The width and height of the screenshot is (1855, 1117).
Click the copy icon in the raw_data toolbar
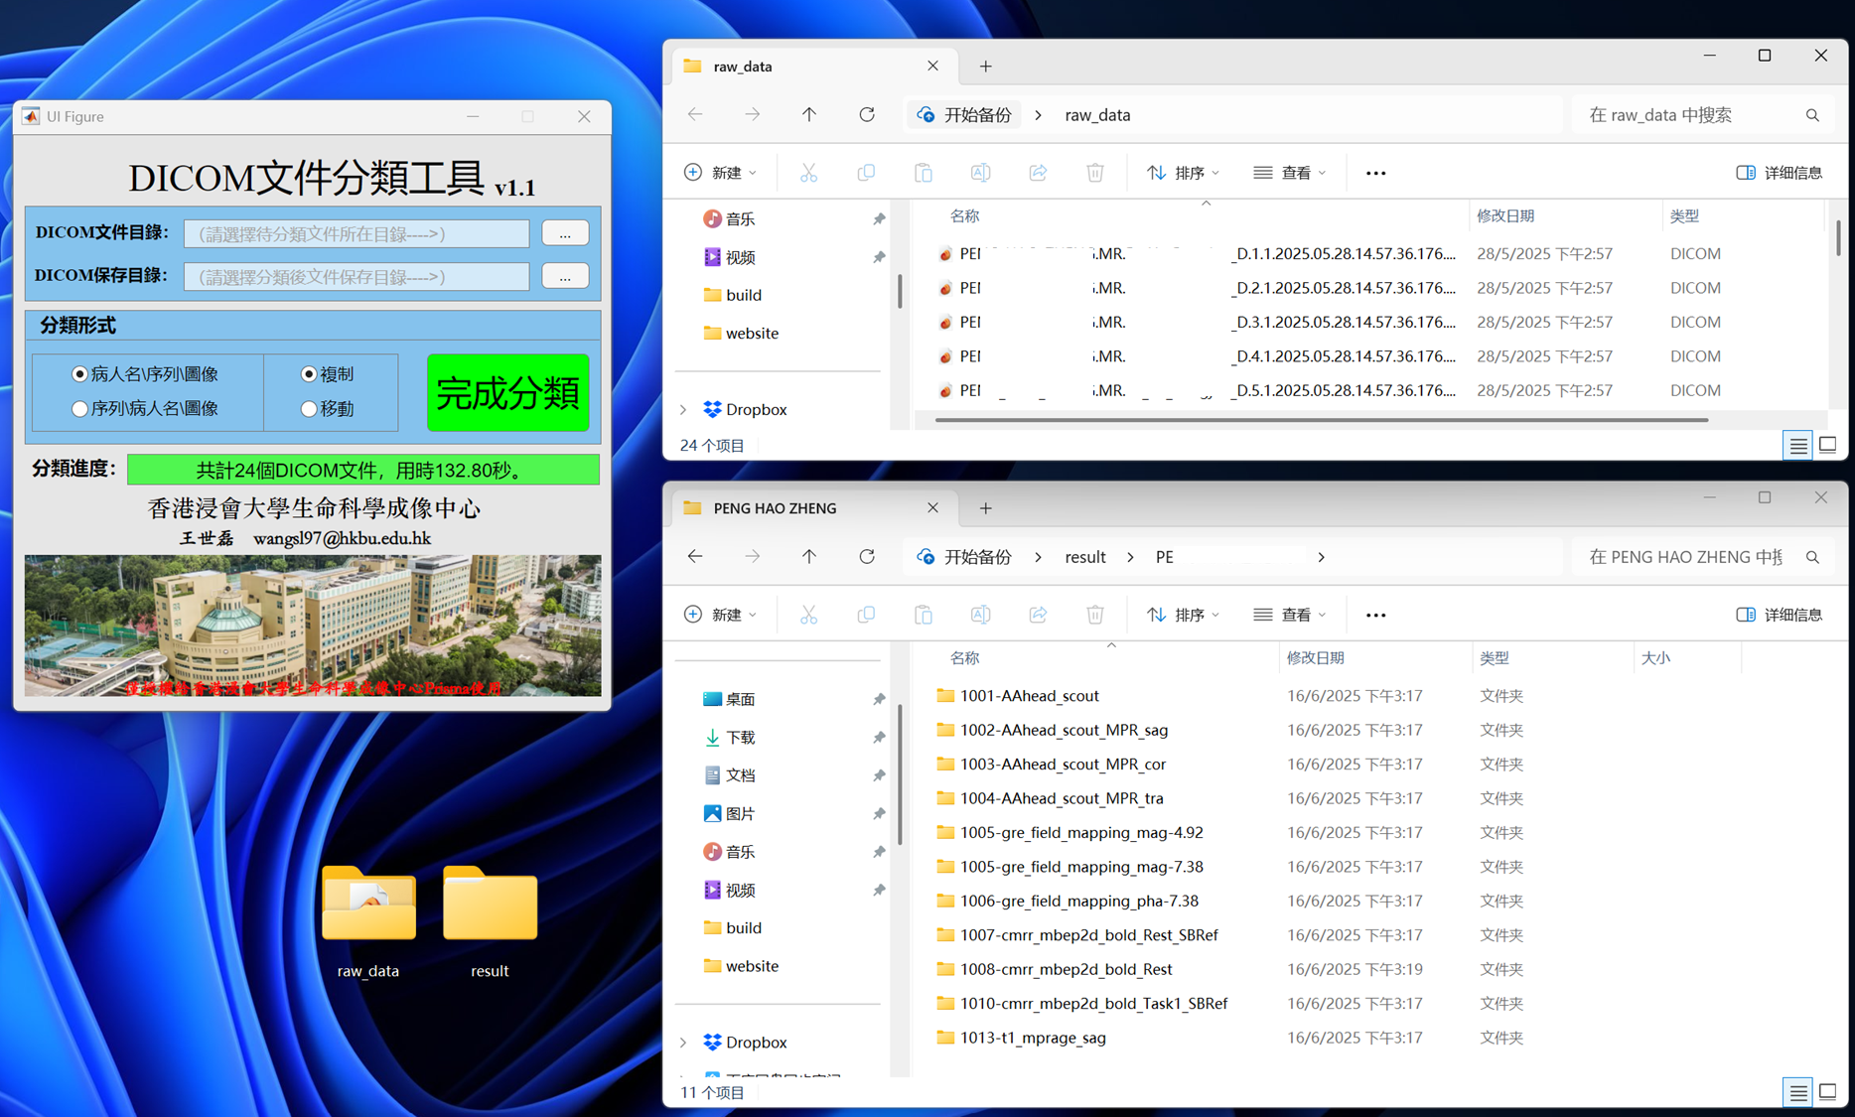click(866, 173)
